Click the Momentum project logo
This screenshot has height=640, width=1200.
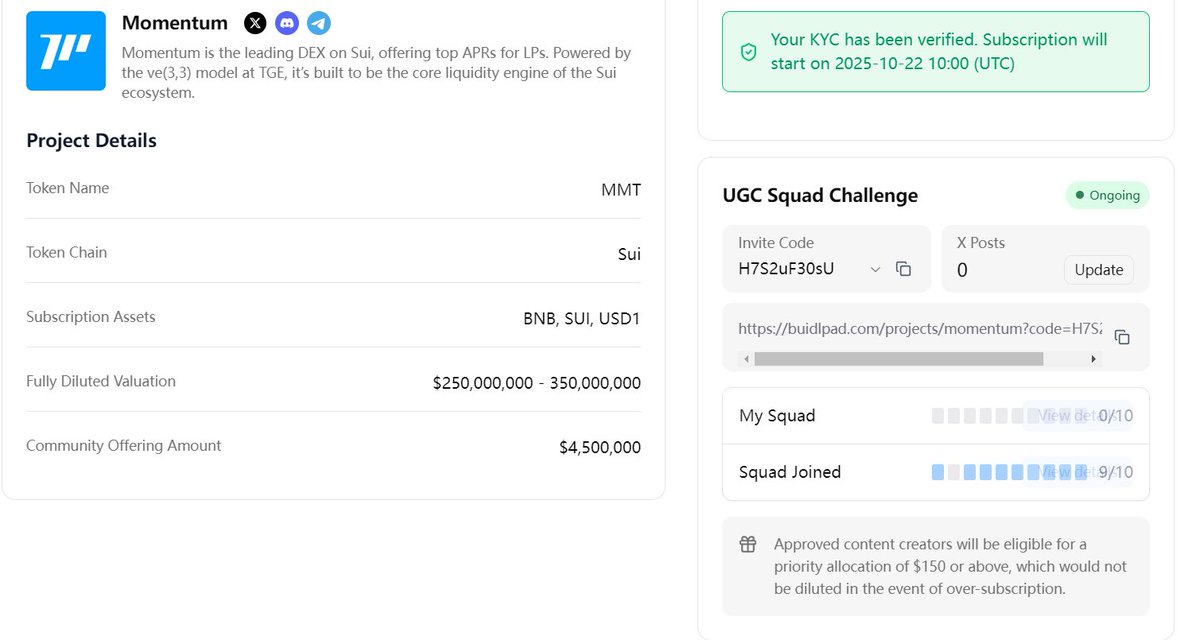pyautogui.click(x=66, y=51)
